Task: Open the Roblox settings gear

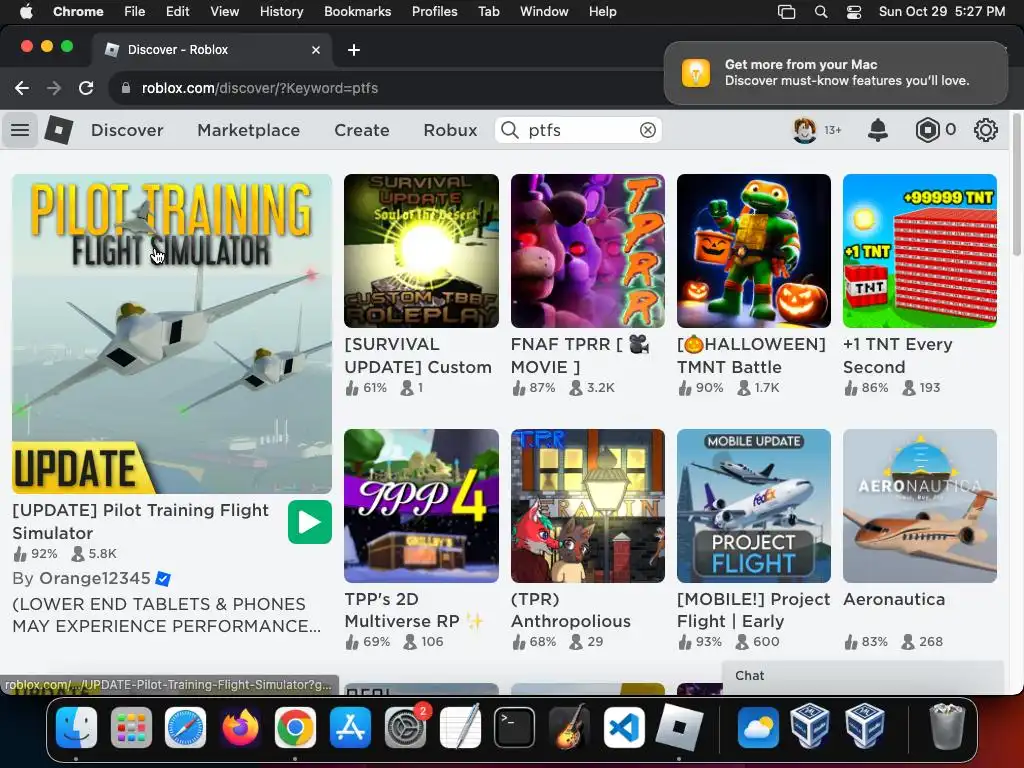Action: point(985,130)
